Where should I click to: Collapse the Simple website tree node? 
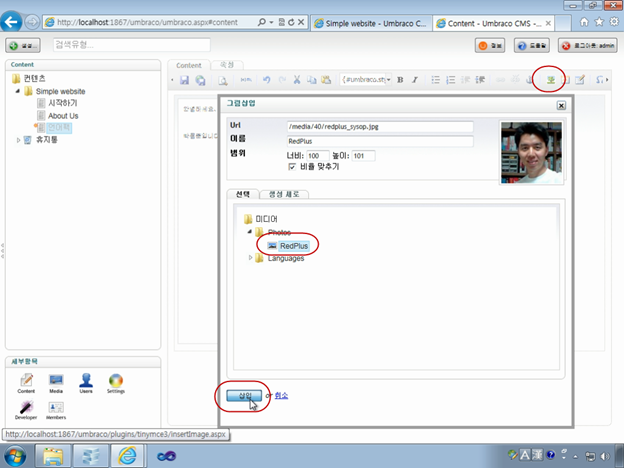click(18, 92)
